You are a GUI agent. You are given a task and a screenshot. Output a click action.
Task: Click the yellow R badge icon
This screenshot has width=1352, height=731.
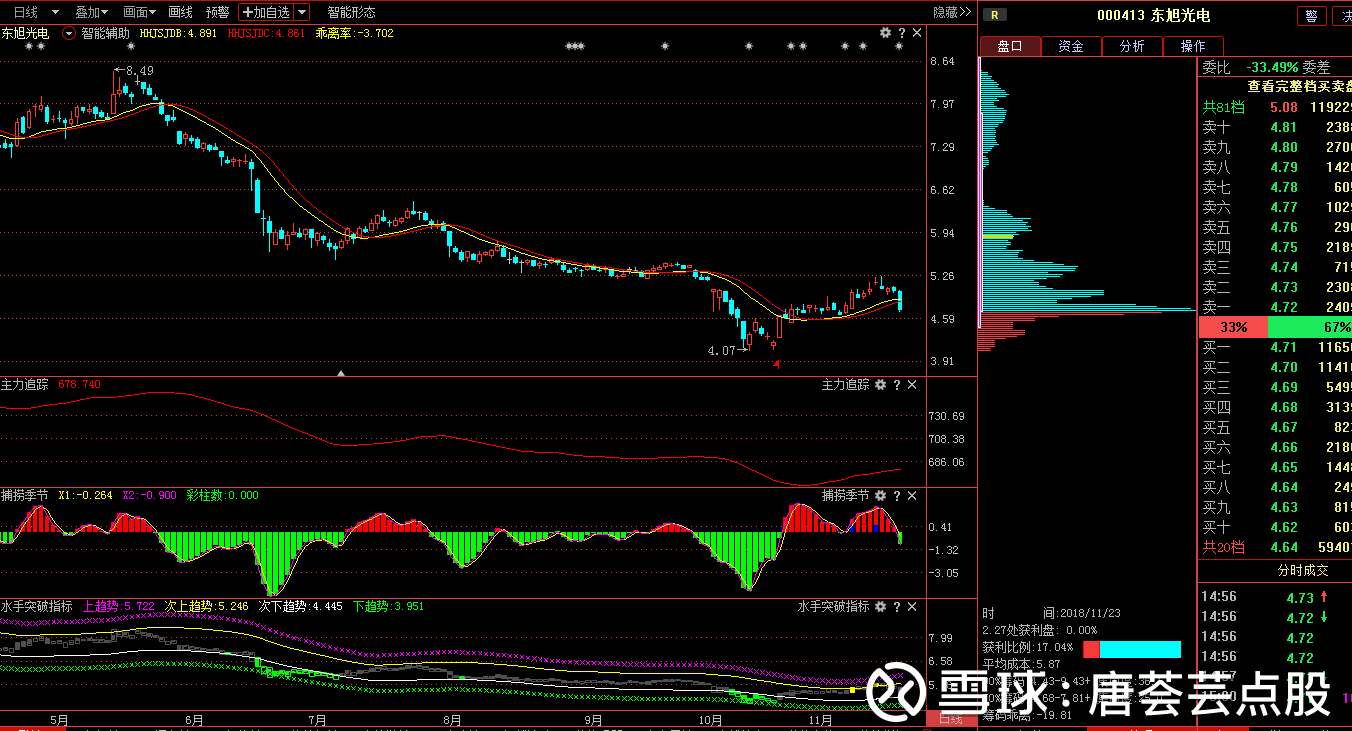(995, 14)
